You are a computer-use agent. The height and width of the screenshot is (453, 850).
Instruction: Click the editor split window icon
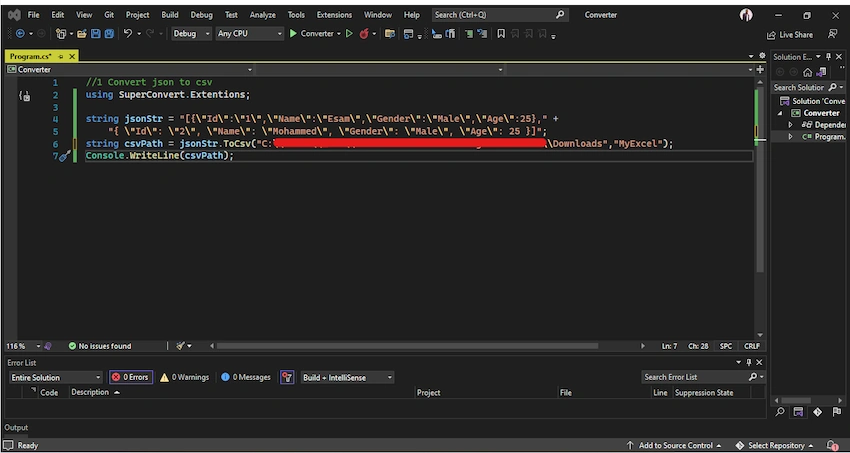(760, 69)
